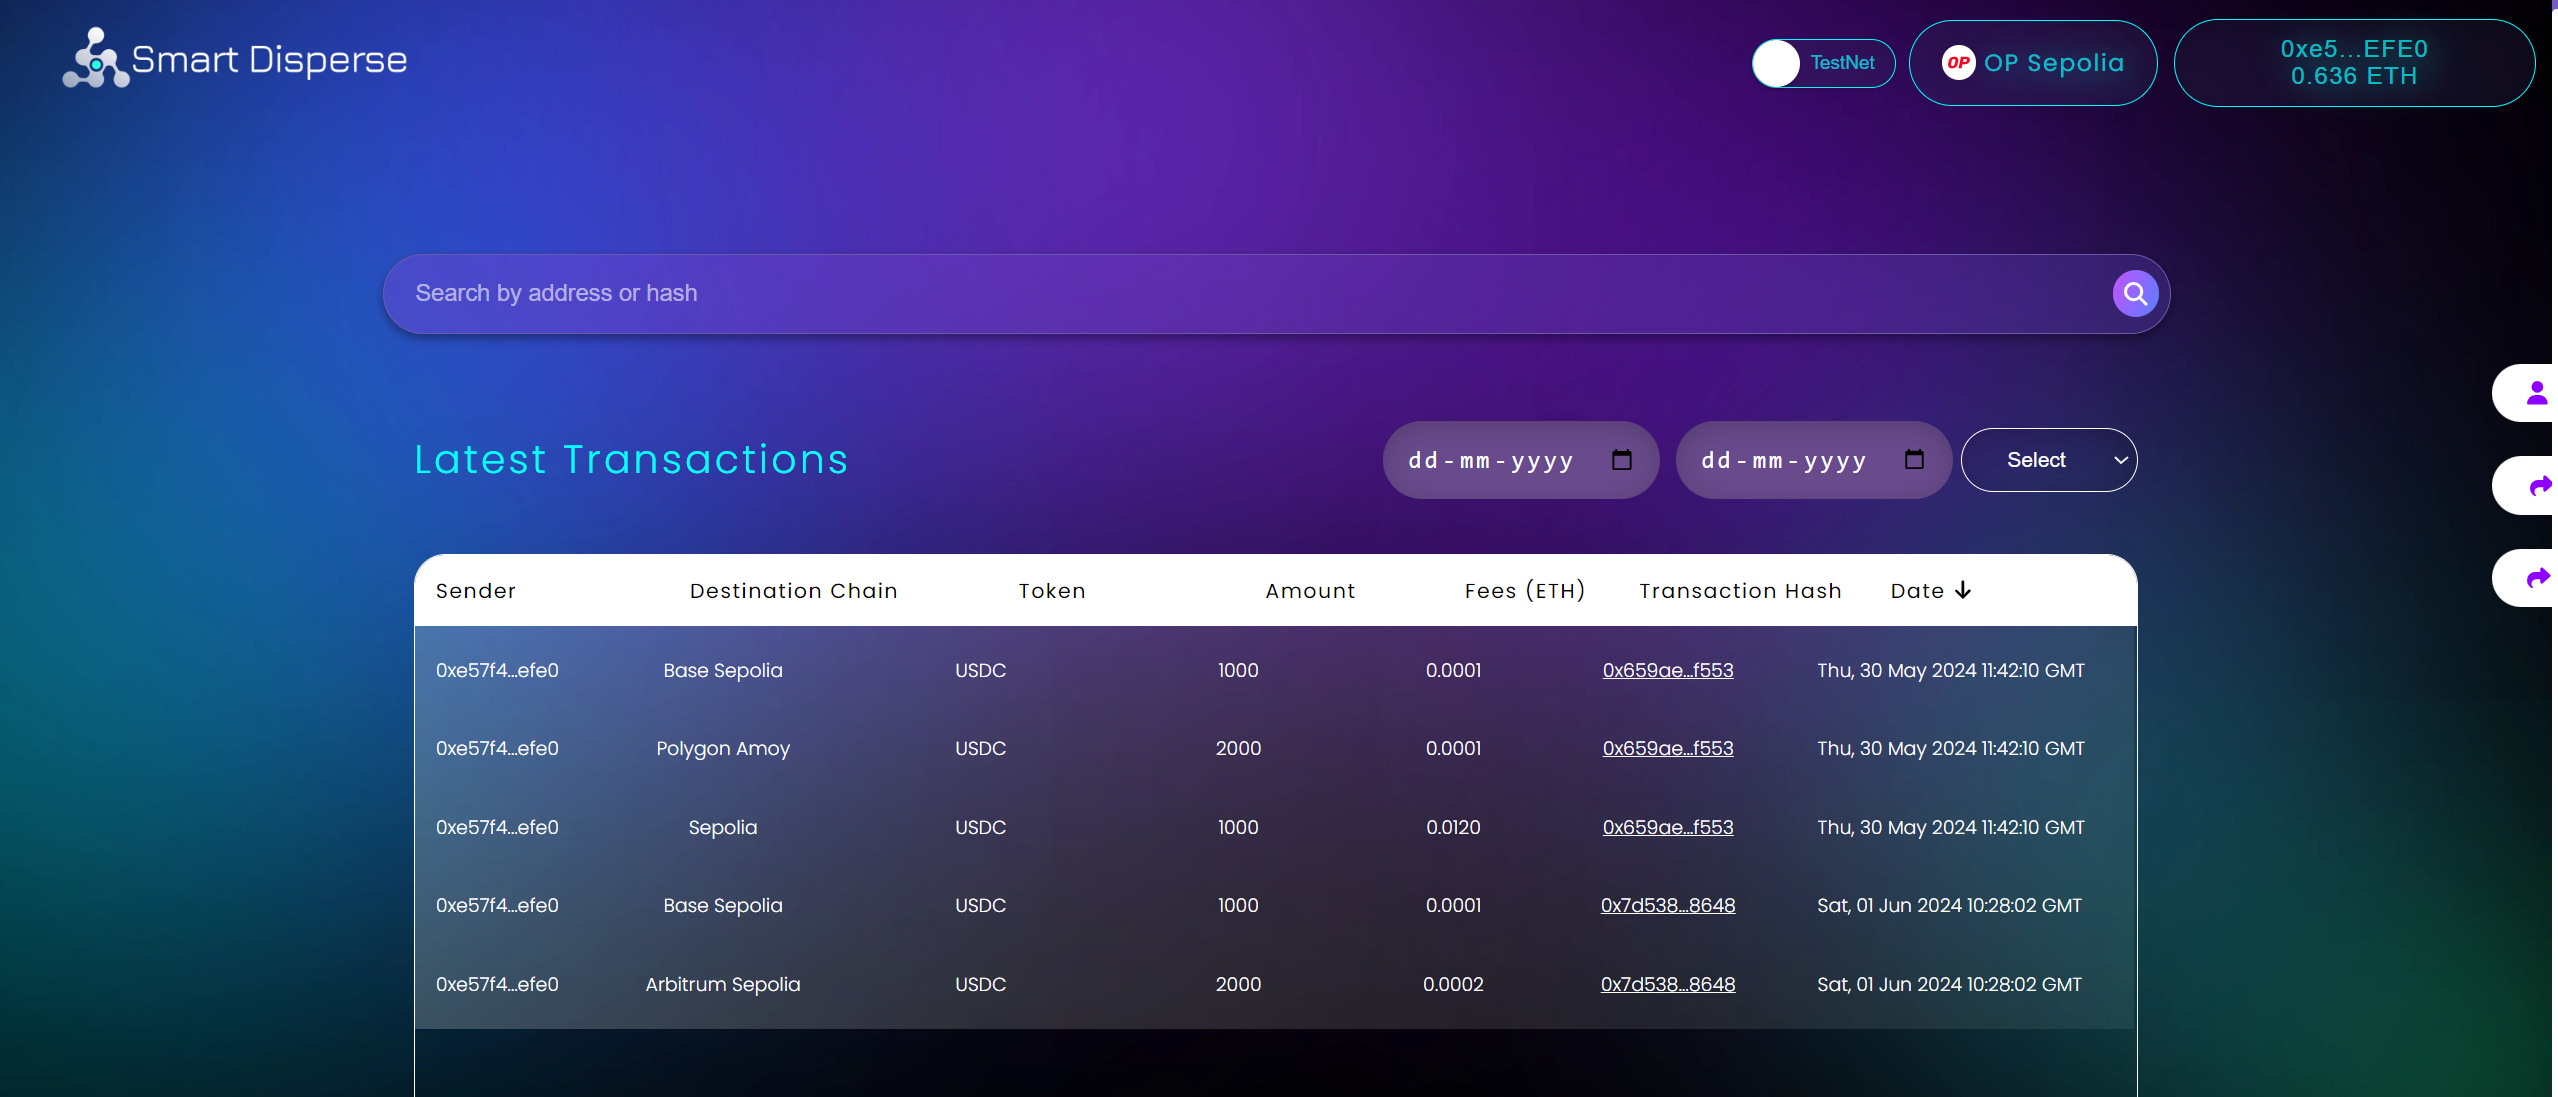Open calendar picker on second date field

[x=1913, y=460]
